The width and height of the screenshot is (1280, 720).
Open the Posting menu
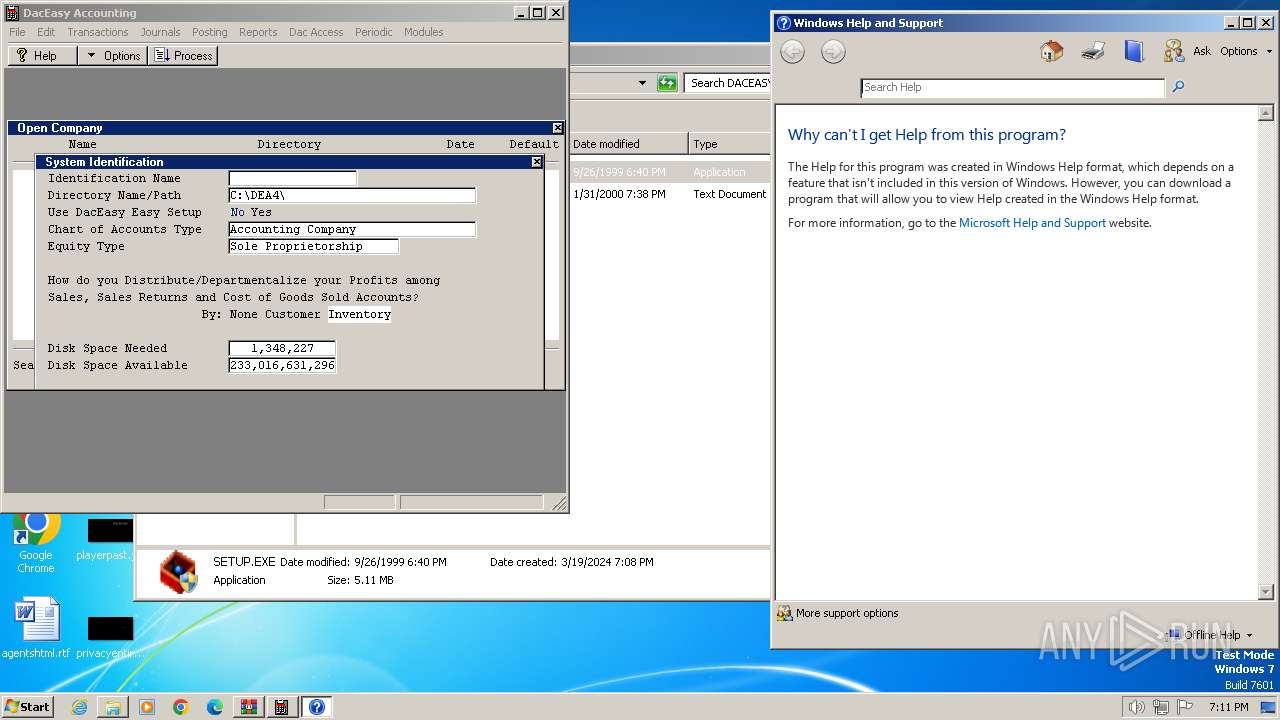(x=209, y=32)
